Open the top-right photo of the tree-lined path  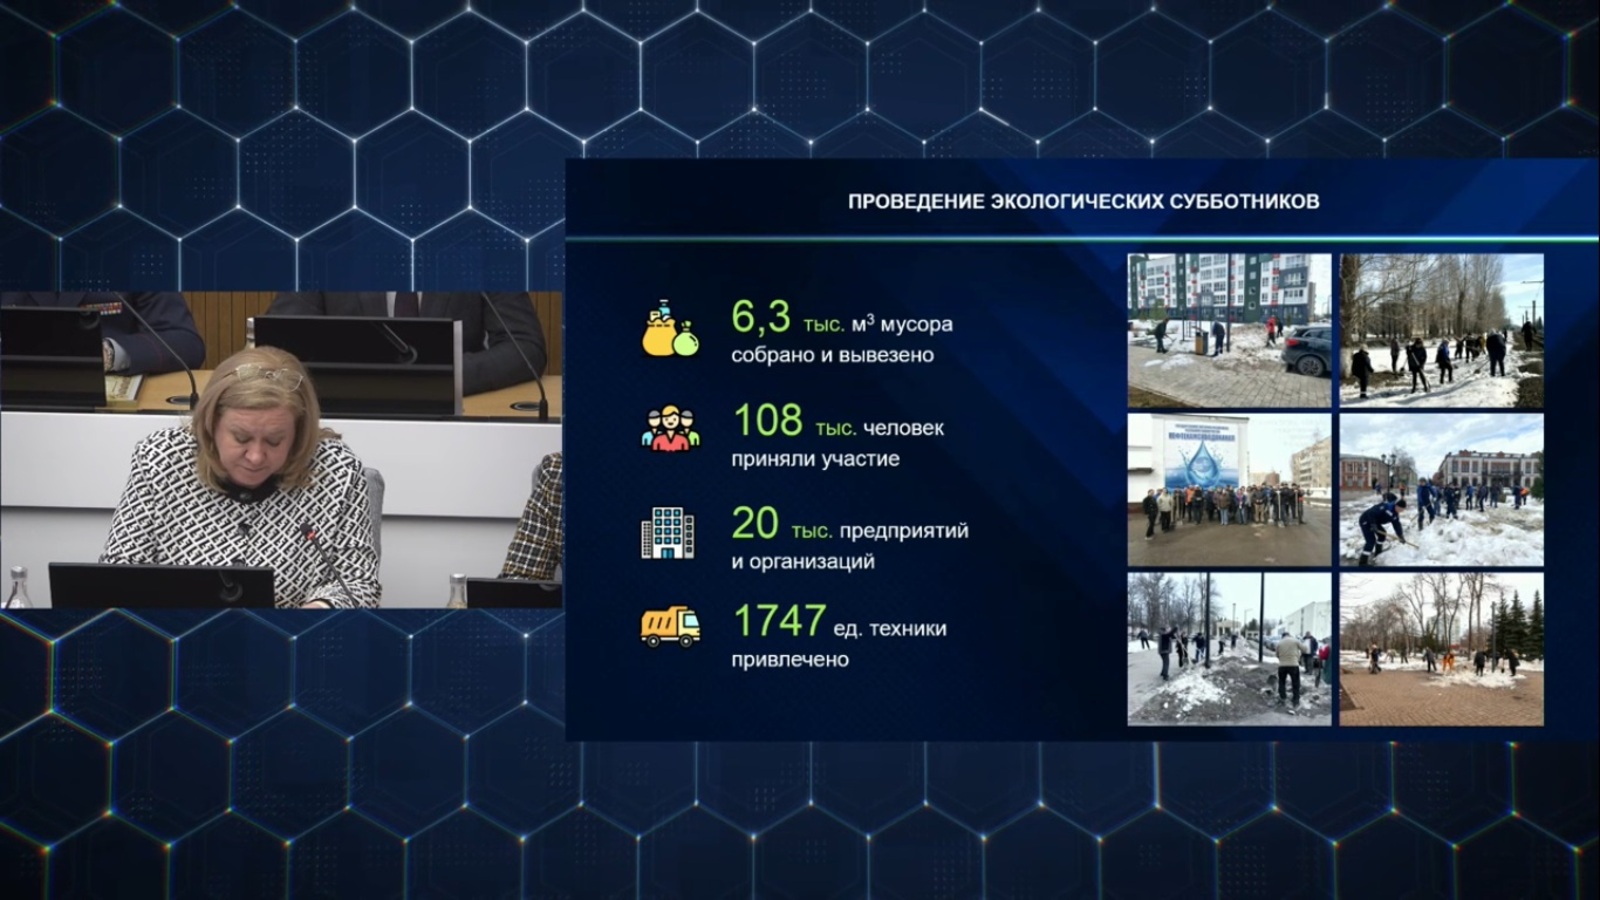1441,330
